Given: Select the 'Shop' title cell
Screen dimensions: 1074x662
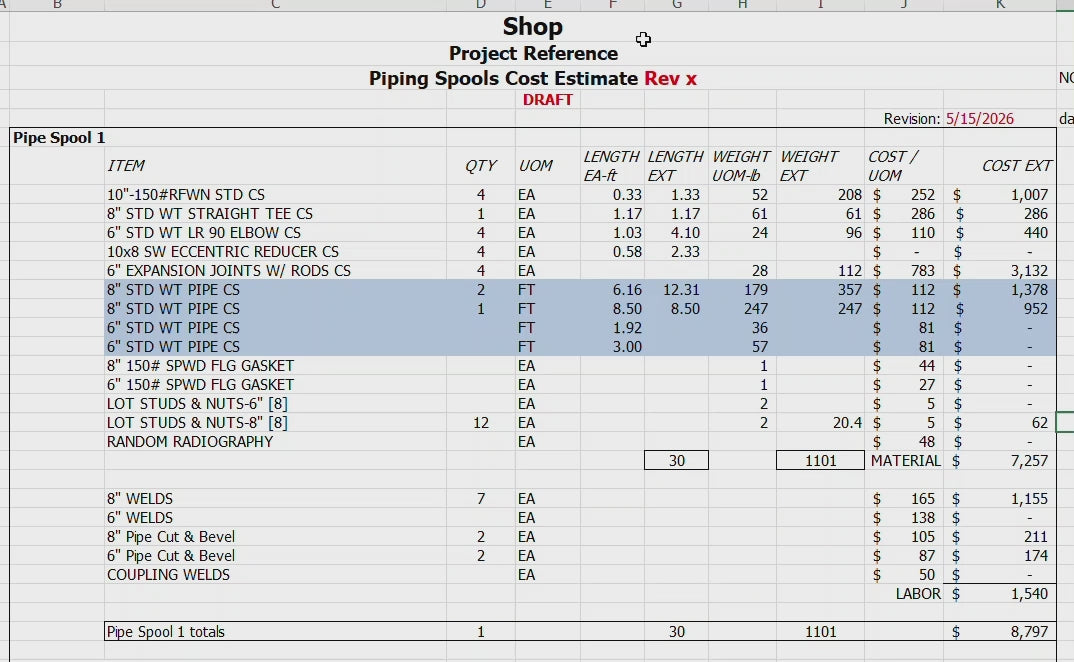Looking at the screenshot, I should (533, 27).
